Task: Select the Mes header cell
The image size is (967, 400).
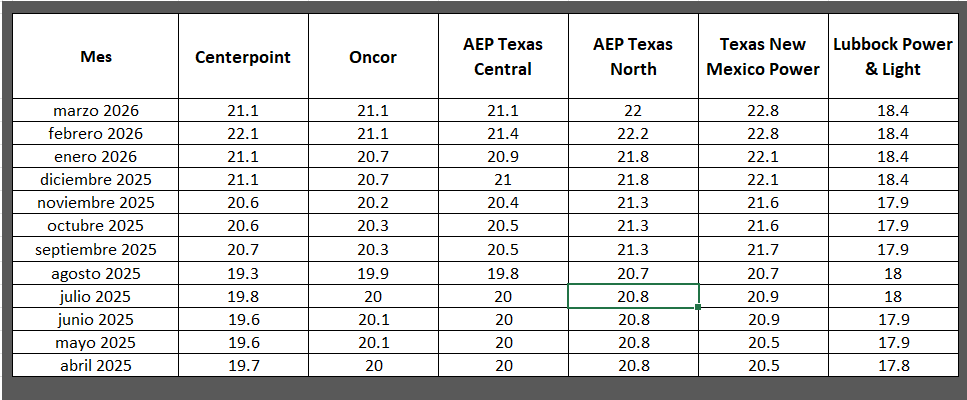Action: click(96, 57)
